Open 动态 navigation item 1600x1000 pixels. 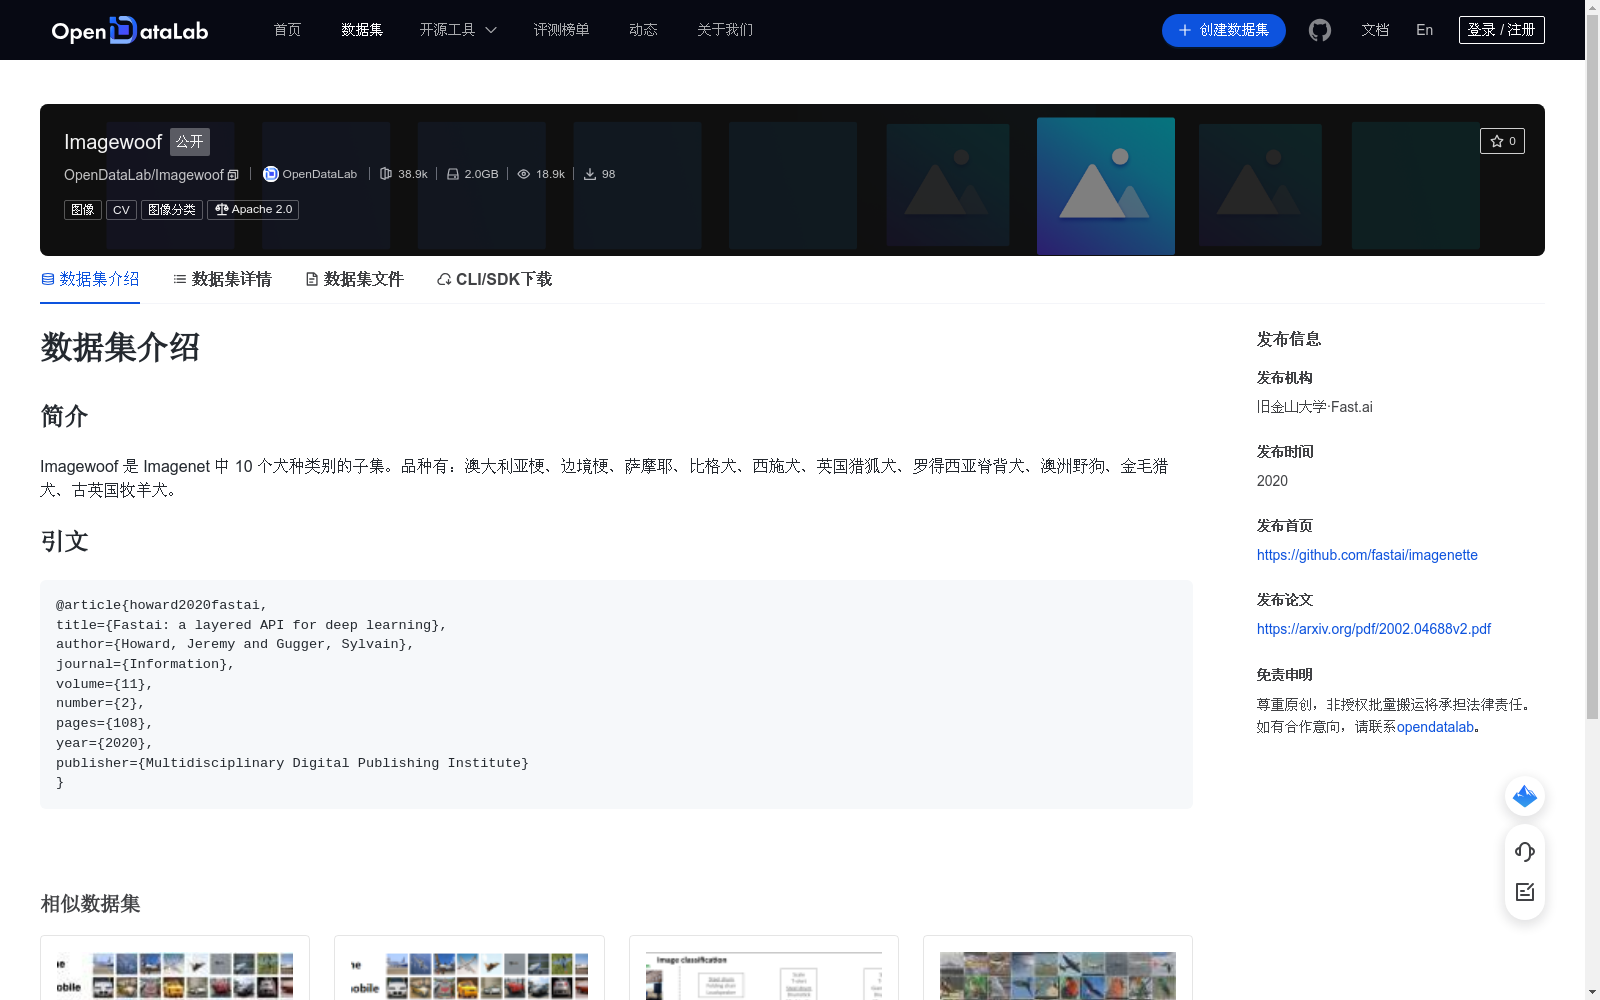pos(643,30)
